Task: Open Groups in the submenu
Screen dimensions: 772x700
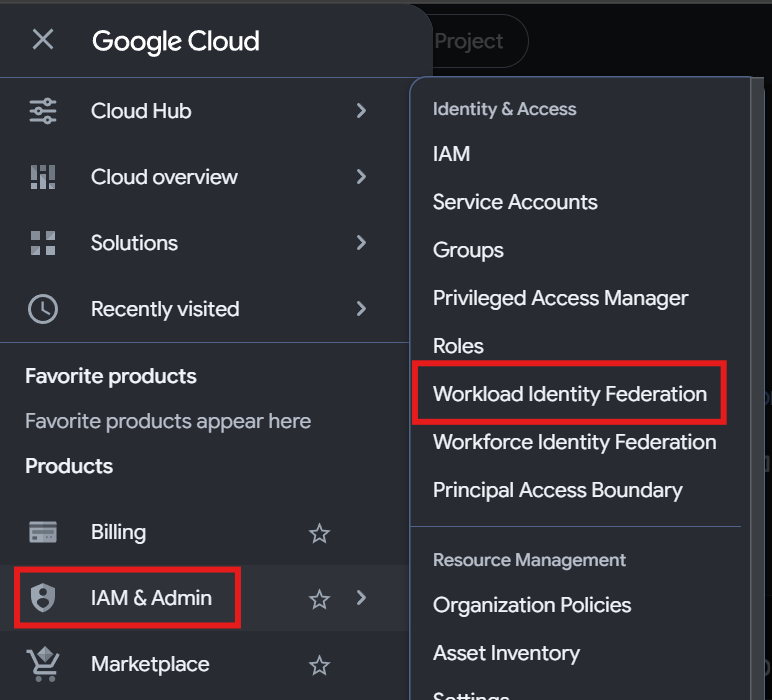Action: pyautogui.click(x=468, y=250)
